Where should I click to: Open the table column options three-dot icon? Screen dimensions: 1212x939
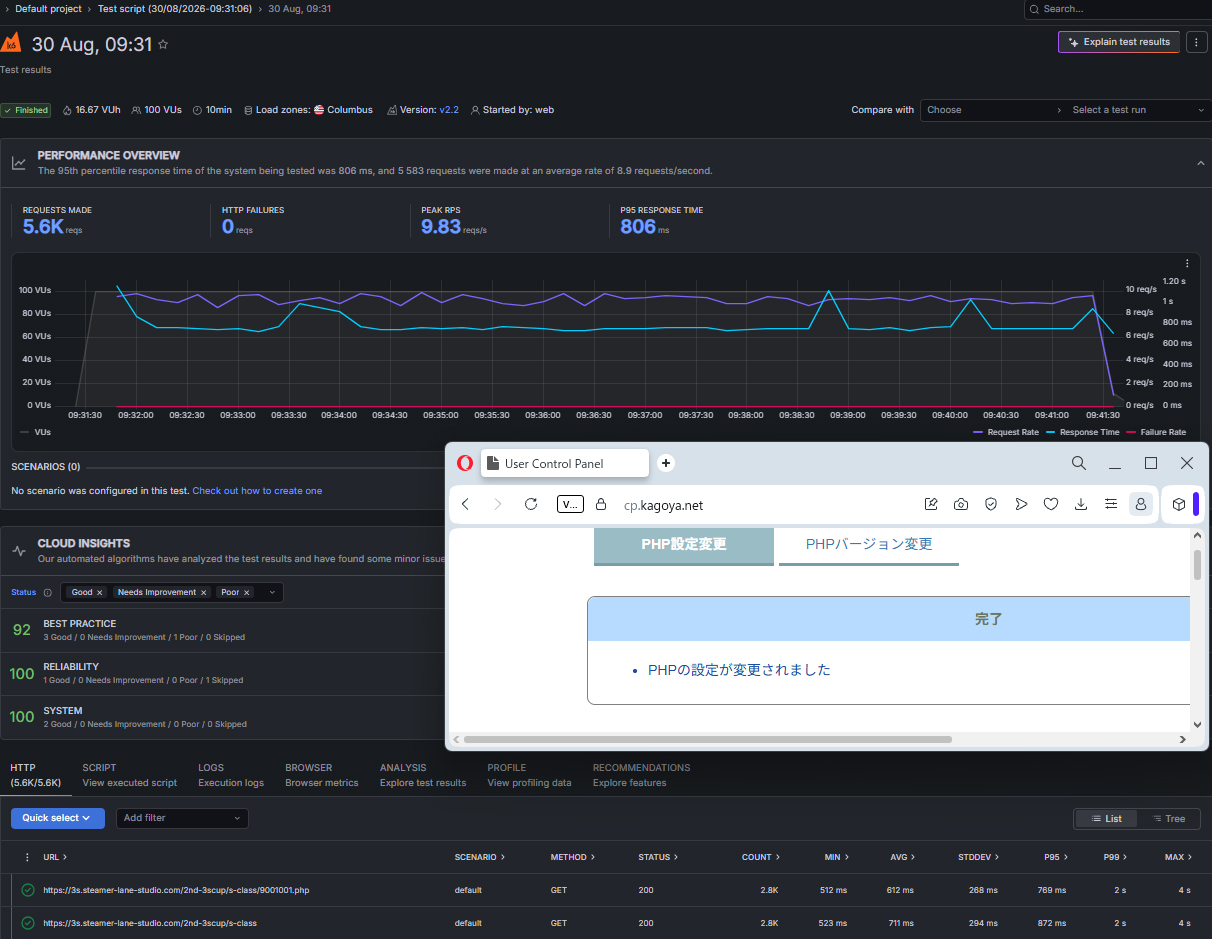coord(27,857)
